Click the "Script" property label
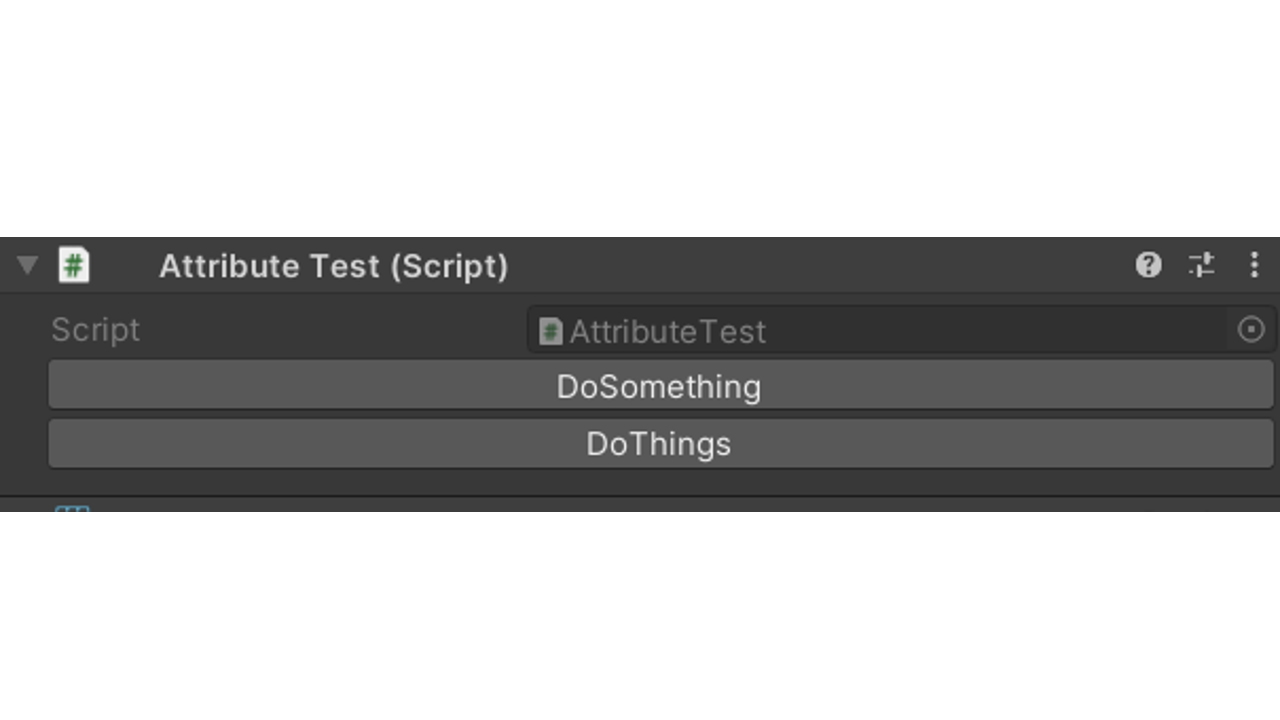This screenshot has width=1280, height=720. 96,330
